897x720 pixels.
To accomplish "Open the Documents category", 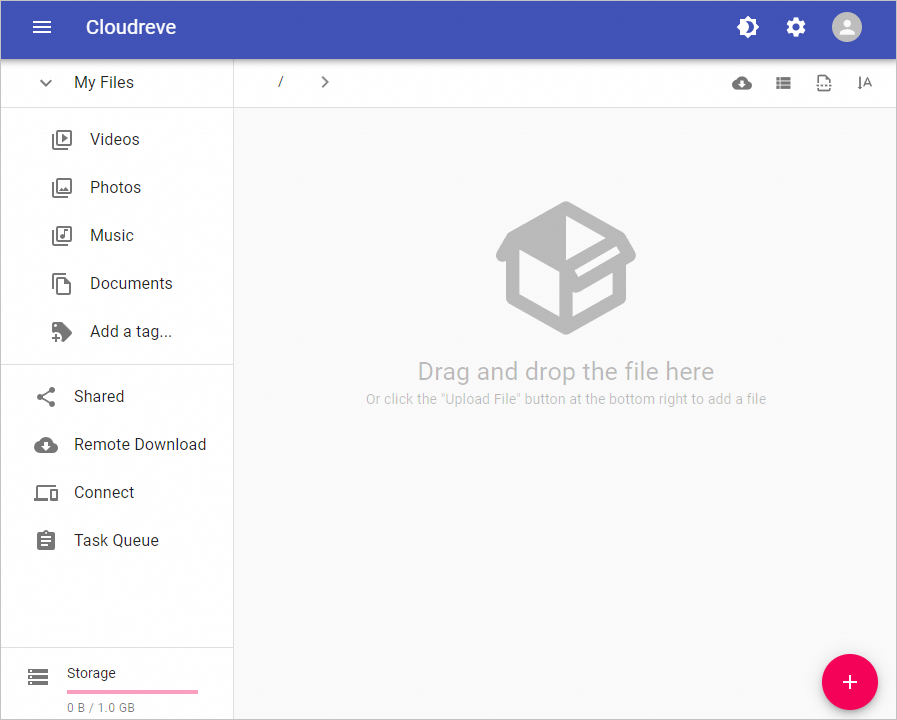I will click(x=131, y=284).
